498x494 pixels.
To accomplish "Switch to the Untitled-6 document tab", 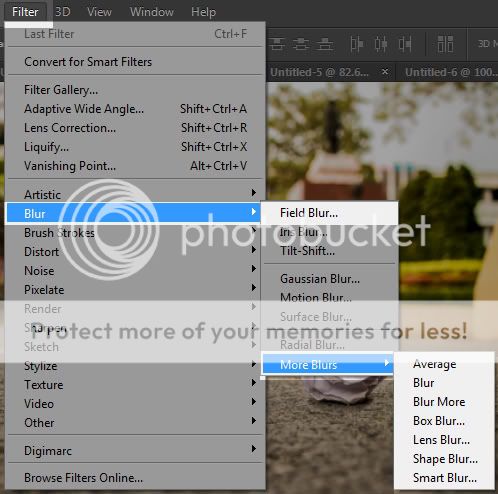I will point(451,72).
